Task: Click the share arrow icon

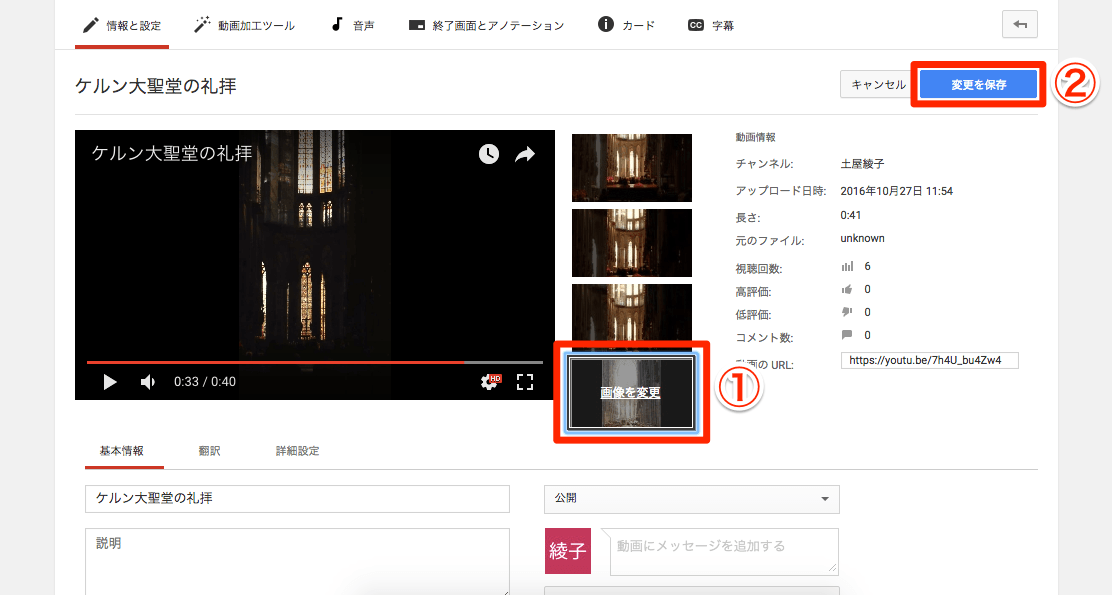Action: [525, 154]
